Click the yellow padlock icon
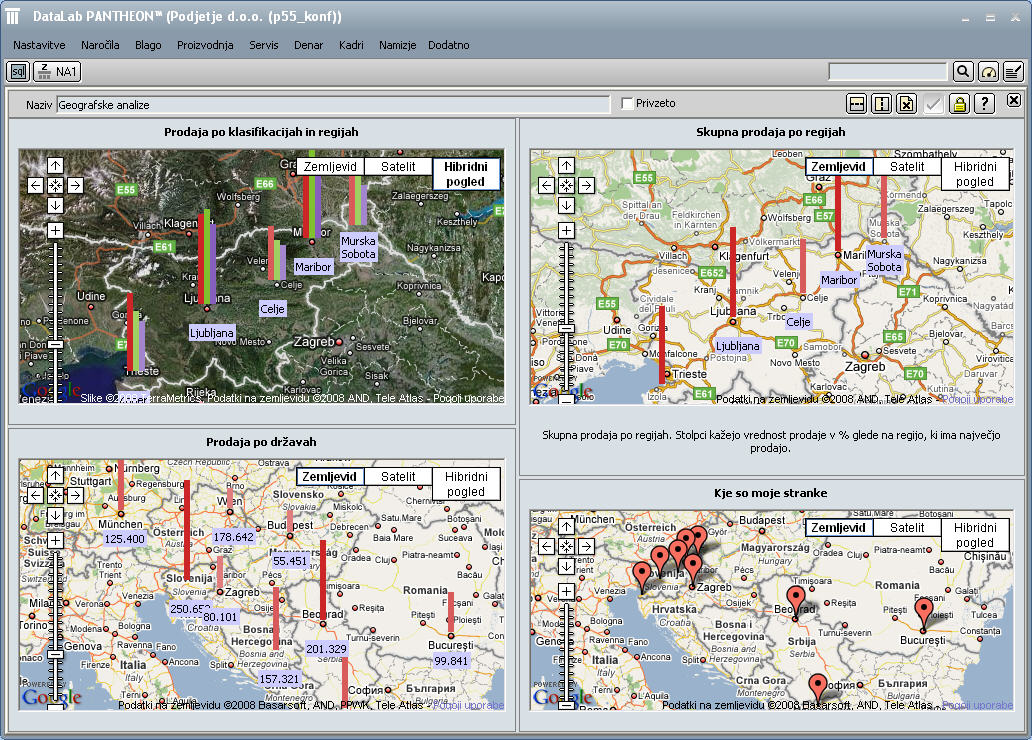Image resolution: width=1032 pixels, height=740 pixels. click(x=959, y=104)
